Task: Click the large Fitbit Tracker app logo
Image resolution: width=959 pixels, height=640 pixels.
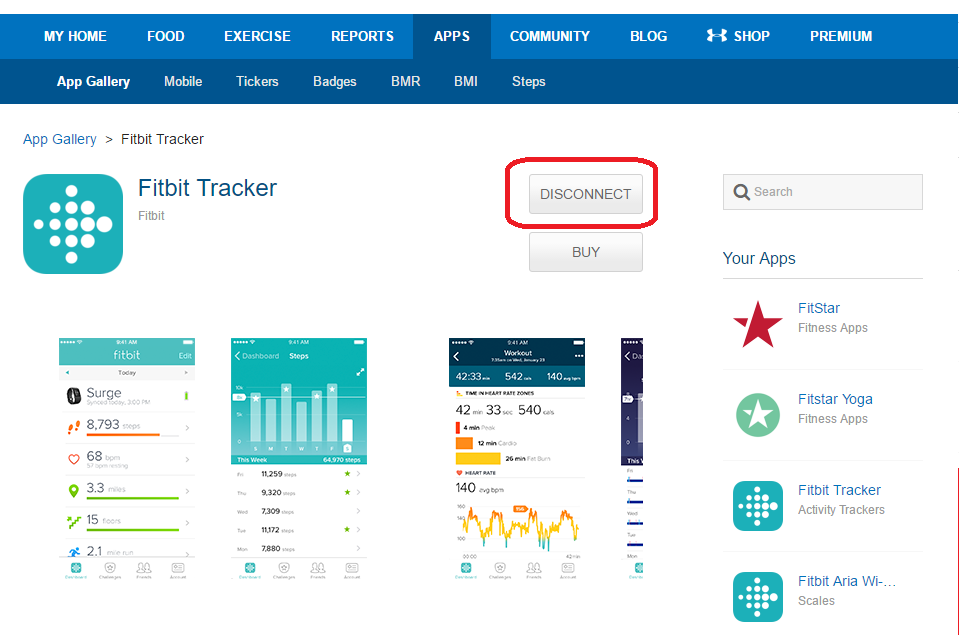Action: point(73,224)
